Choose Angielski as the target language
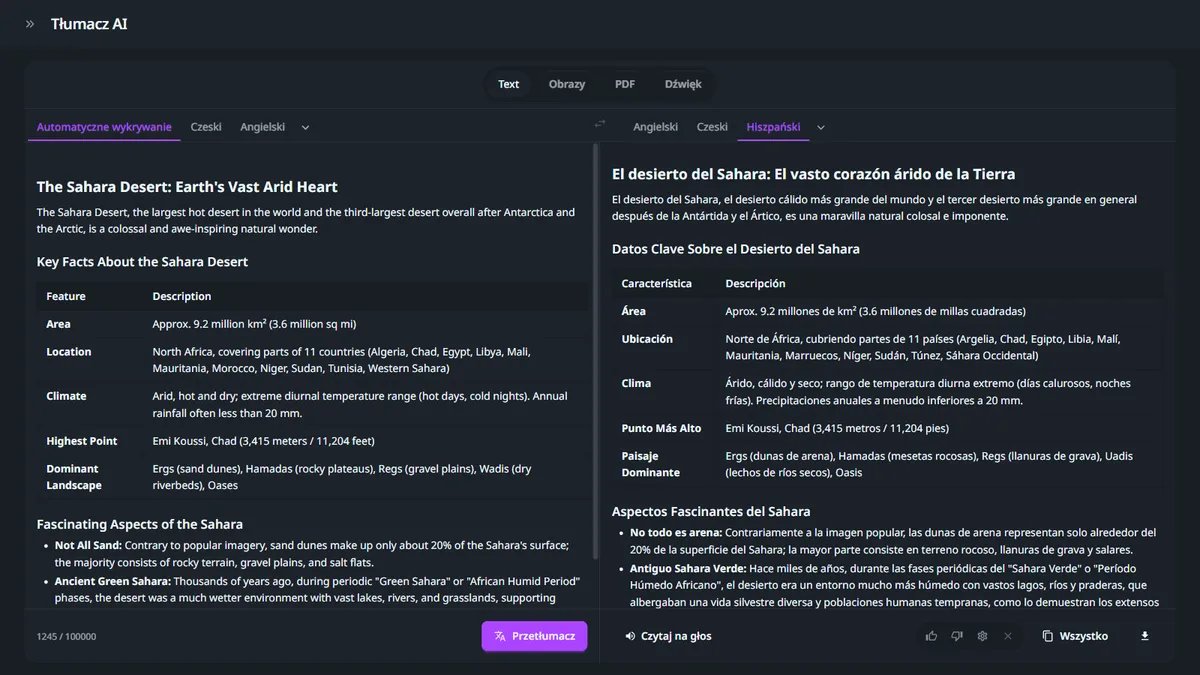This screenshot has height=675, width=1200. pyautogui.click(x=655, y=127)
